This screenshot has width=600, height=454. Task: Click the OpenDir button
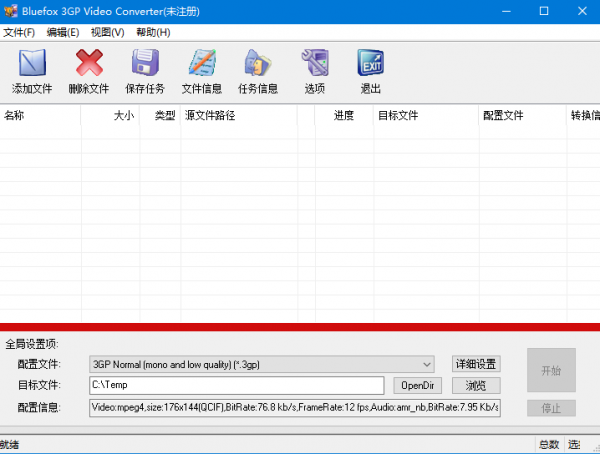tap(417, 385)
